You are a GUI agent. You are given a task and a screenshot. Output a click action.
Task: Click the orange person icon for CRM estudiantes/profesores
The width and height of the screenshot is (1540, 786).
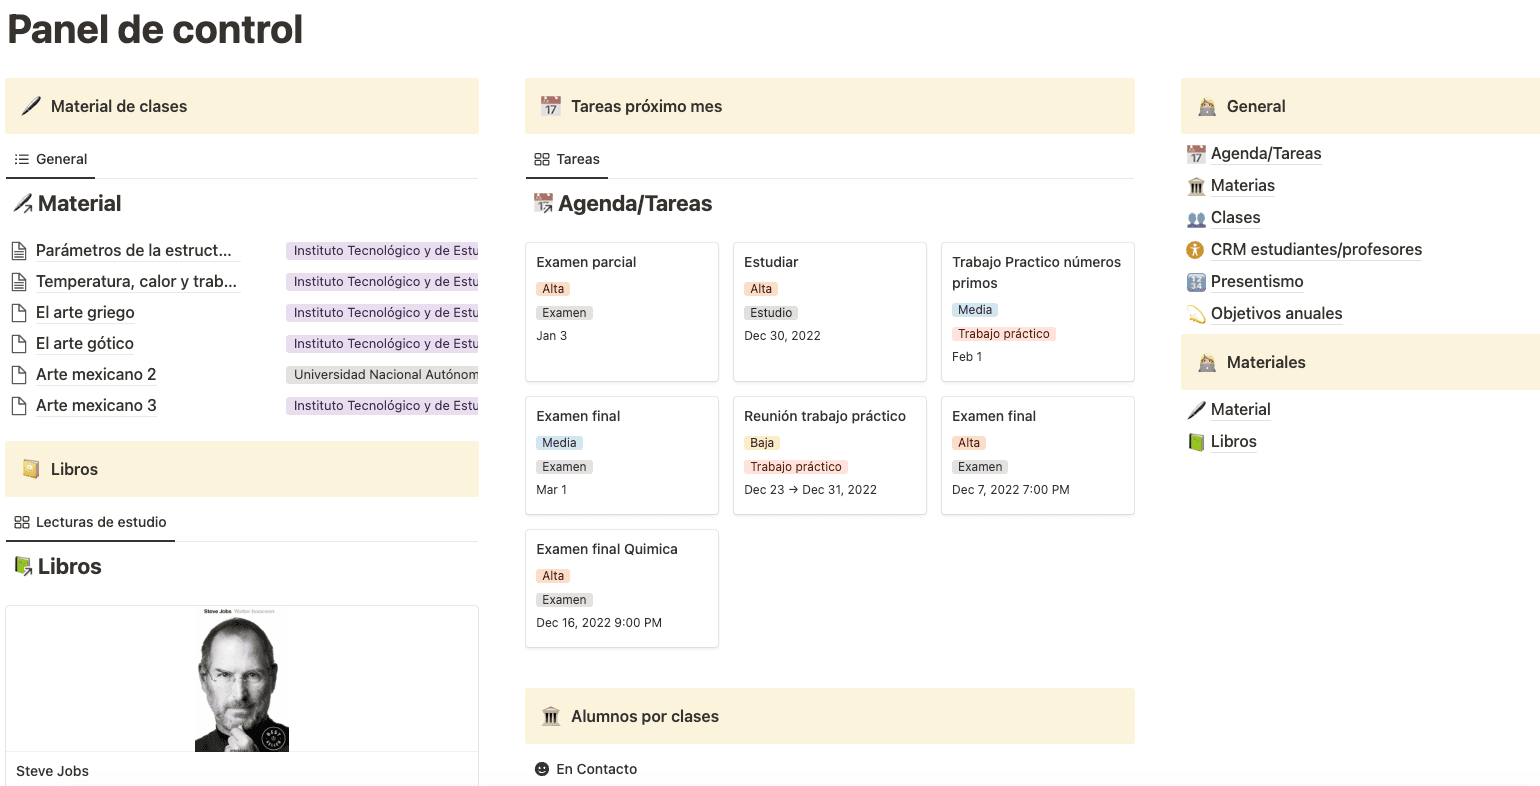tap(1196, 250)
